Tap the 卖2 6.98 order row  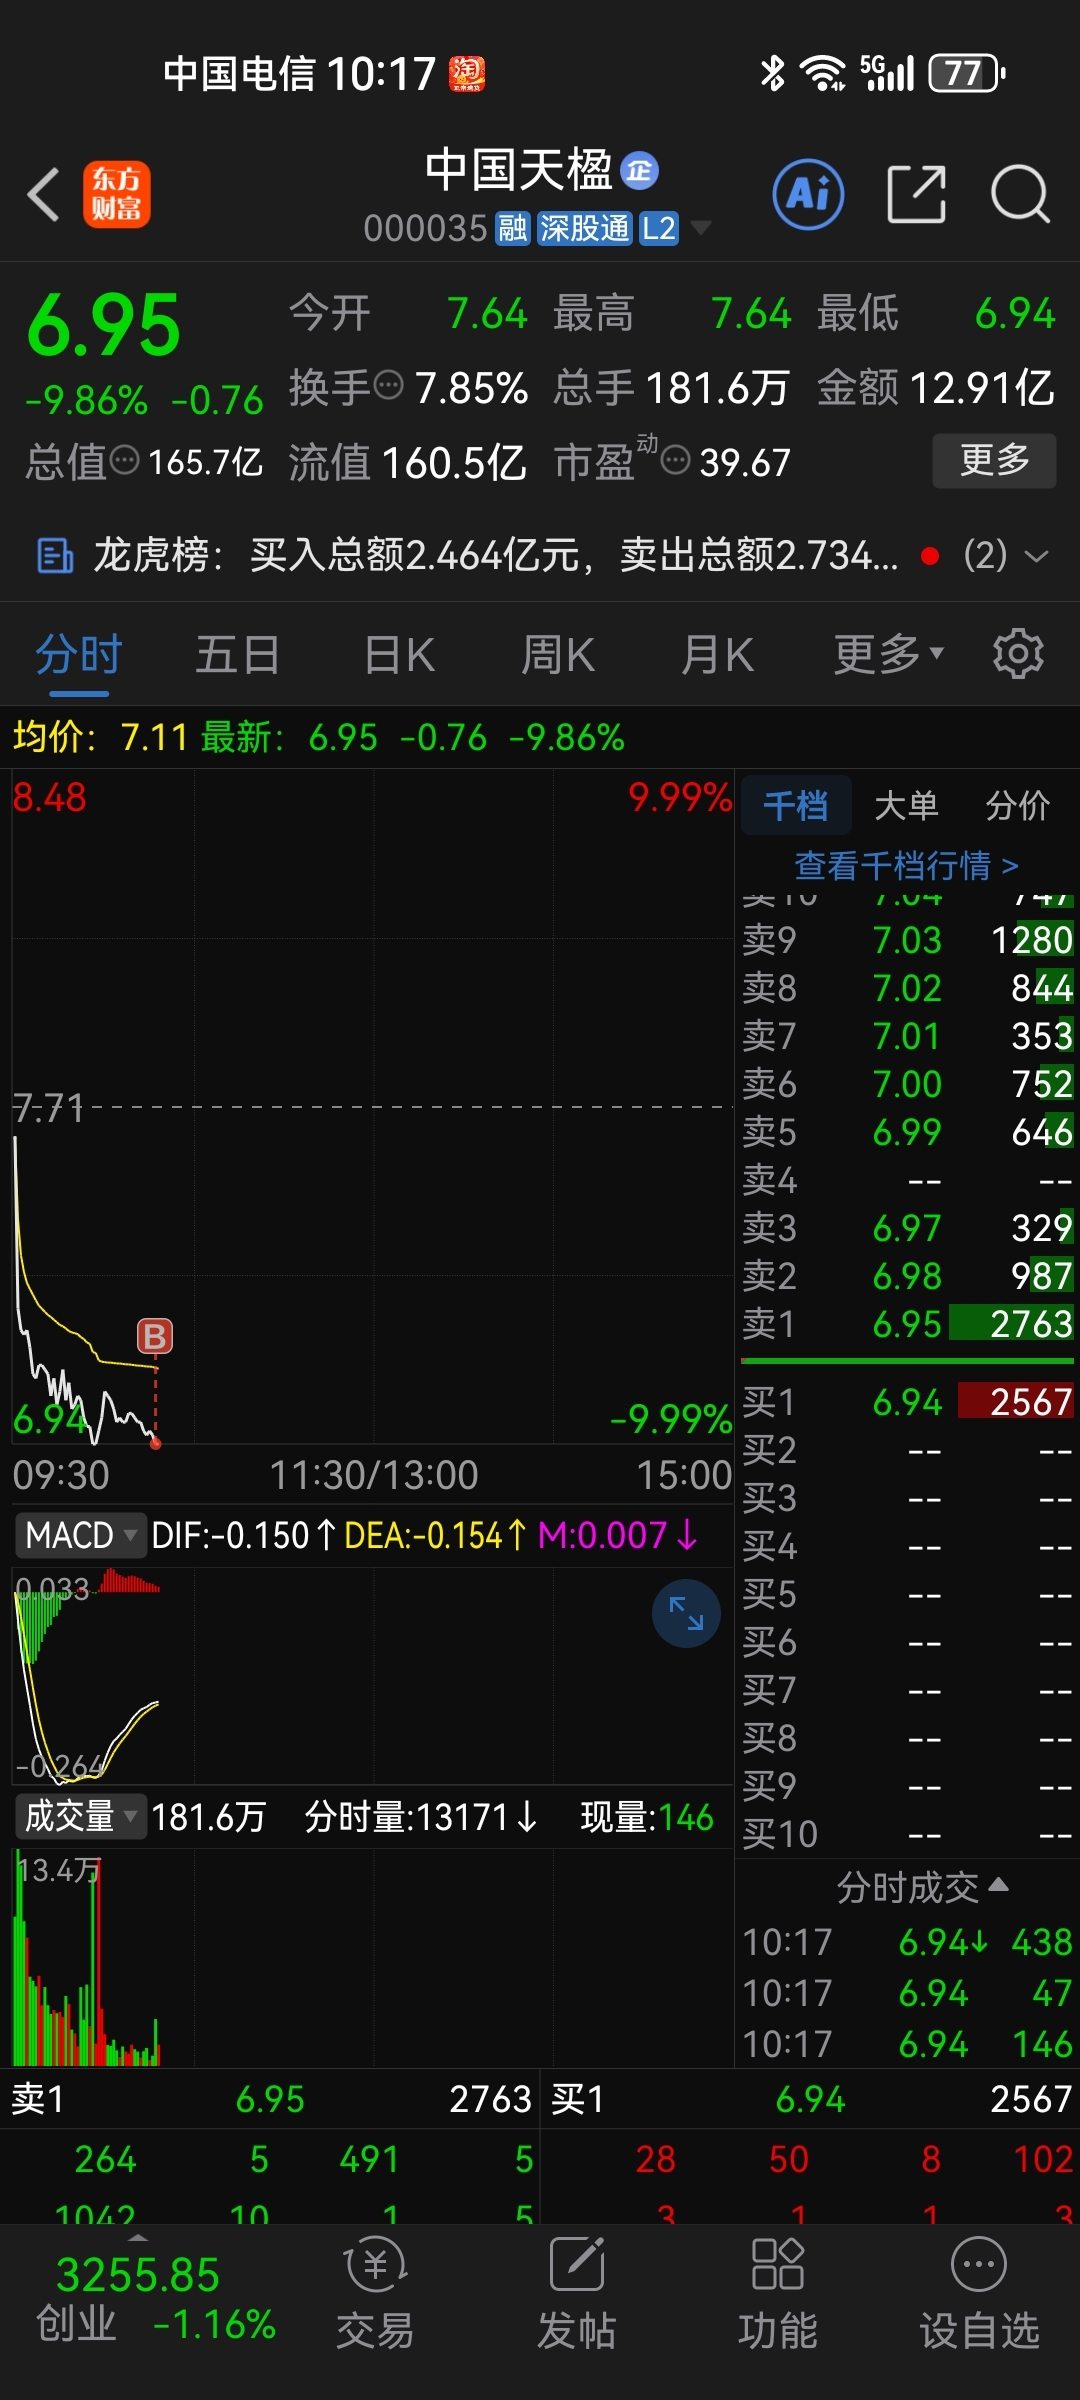click(908, 1276)
